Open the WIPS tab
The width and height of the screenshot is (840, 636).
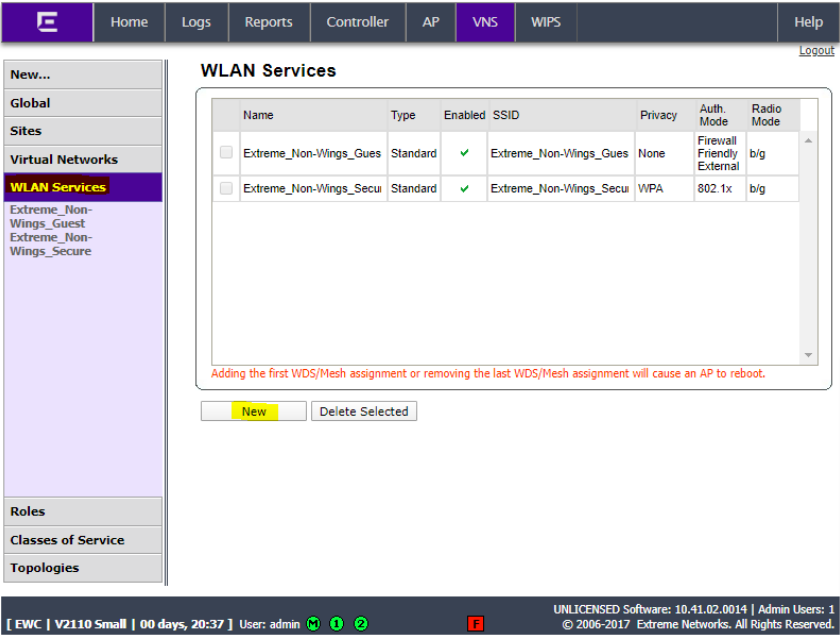point(546,22)
